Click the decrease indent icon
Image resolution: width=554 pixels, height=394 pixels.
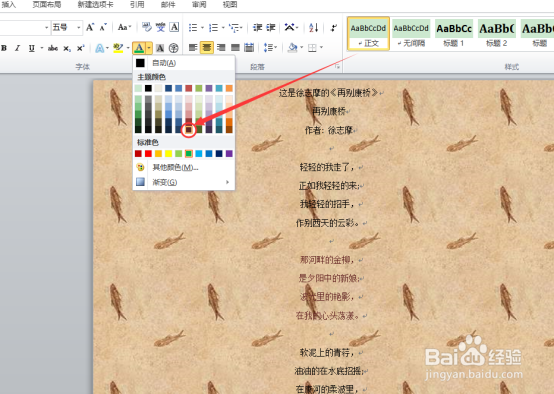[x=258, y=28]
